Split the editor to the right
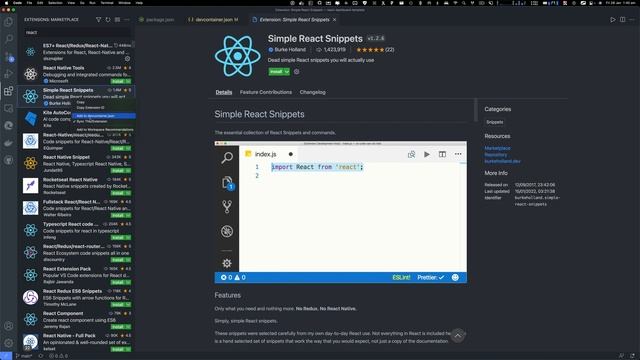The width and height of the screenshot is (640, 360). tap(622, 20)
